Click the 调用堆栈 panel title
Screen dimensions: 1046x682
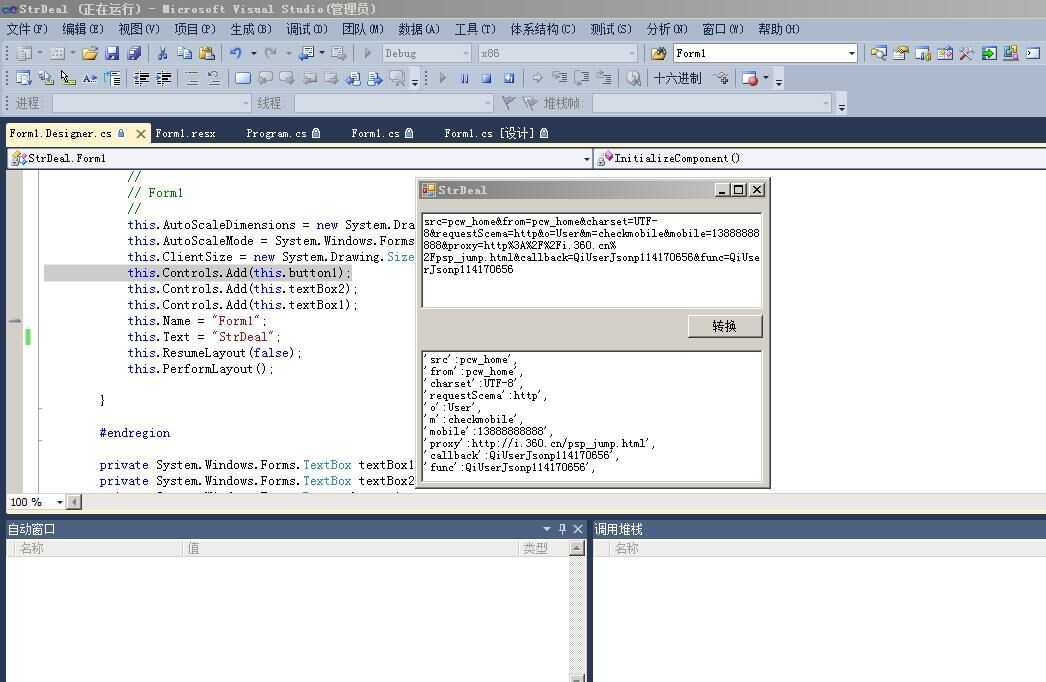[x=618, y=529]
